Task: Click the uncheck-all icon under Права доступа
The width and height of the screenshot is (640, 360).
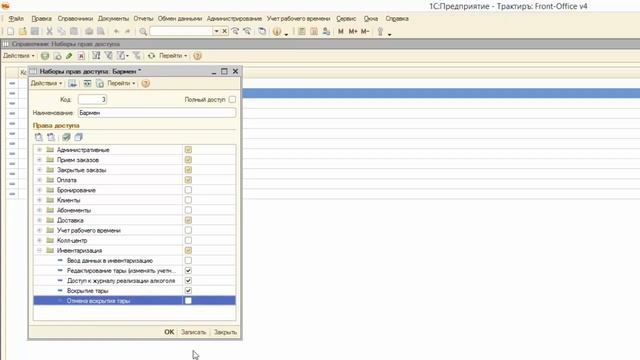Action: pyautogui.click(x=78, y=137)
